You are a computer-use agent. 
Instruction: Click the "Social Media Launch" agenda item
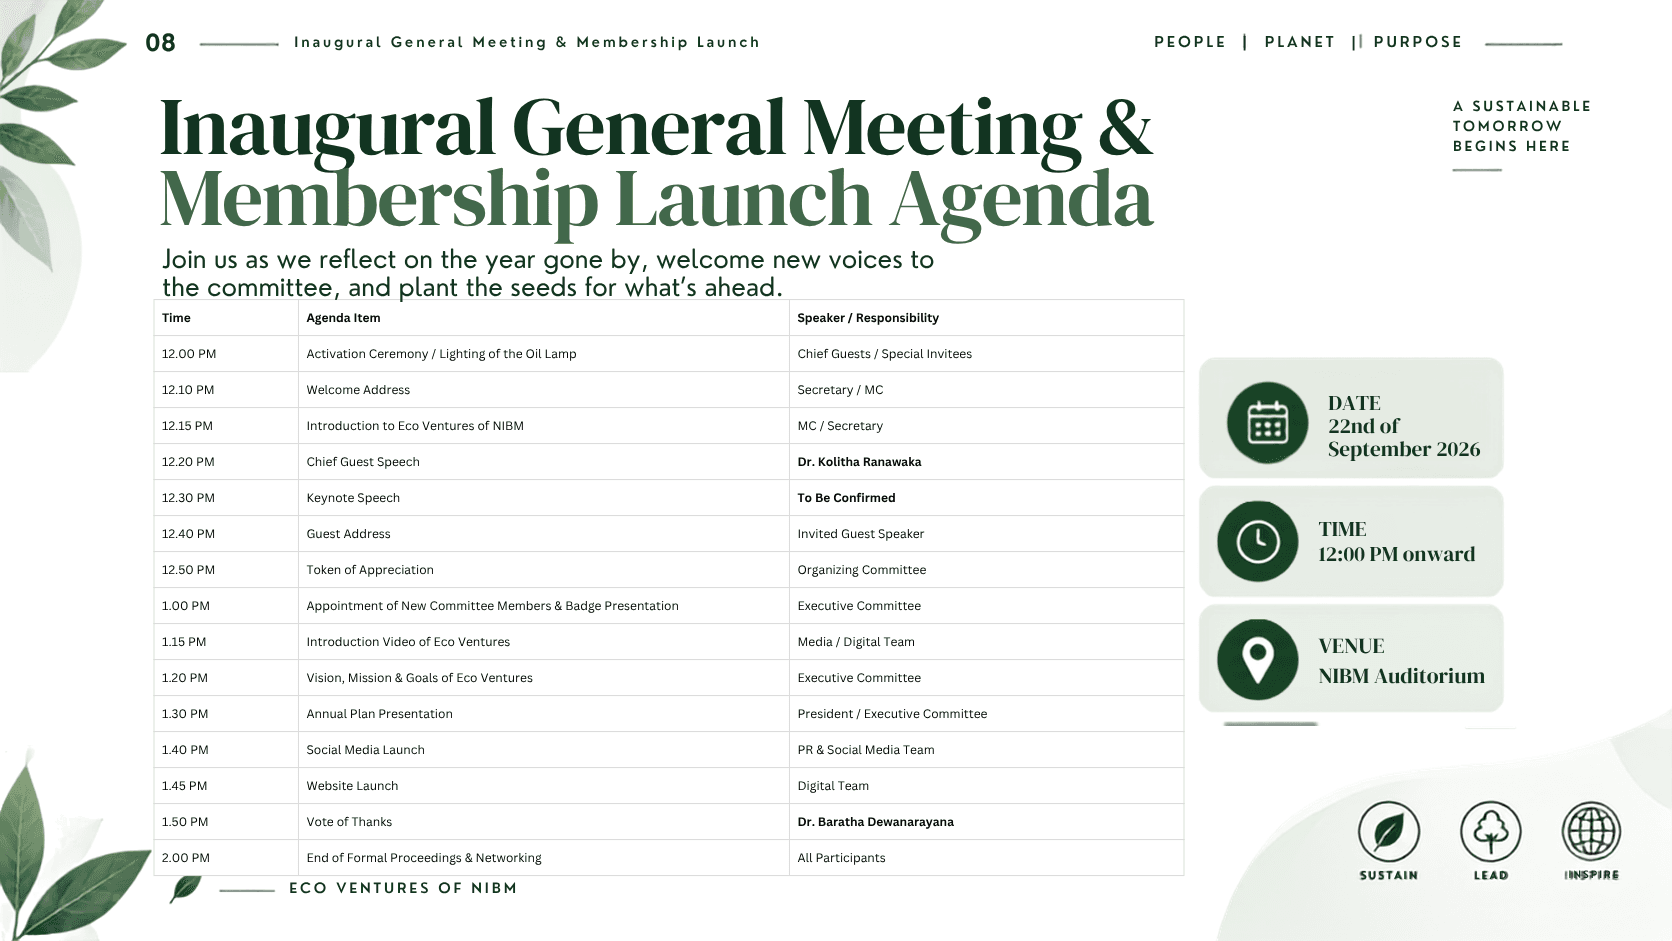pos(365,750)
